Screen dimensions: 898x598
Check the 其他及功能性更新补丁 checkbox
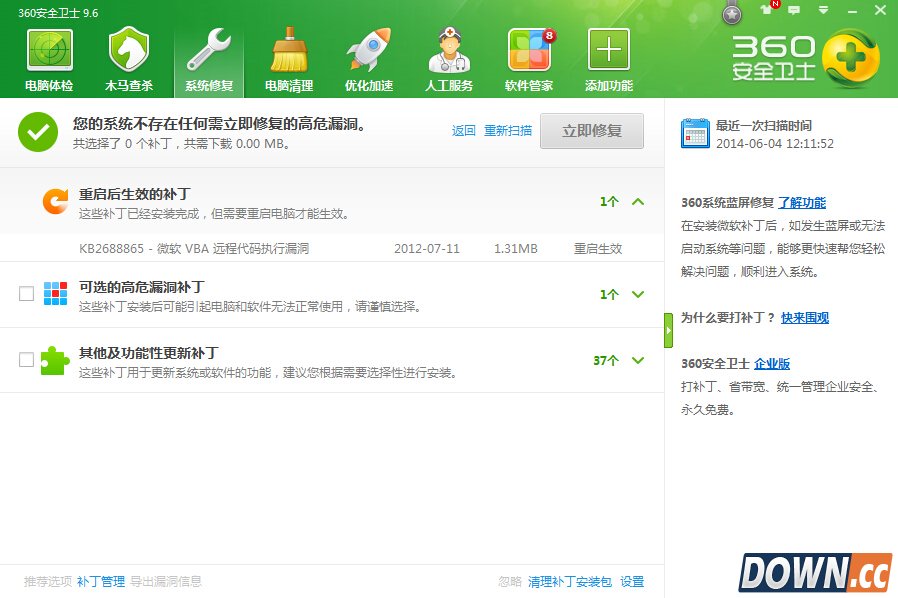pos(27,359)
